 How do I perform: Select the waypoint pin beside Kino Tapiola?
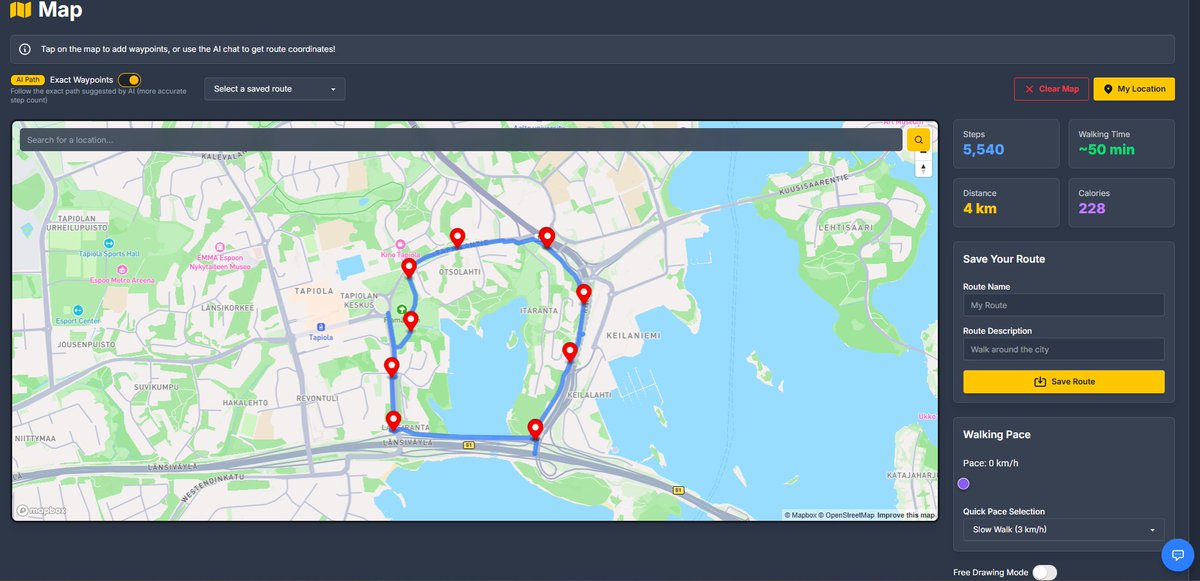(409, 269)
